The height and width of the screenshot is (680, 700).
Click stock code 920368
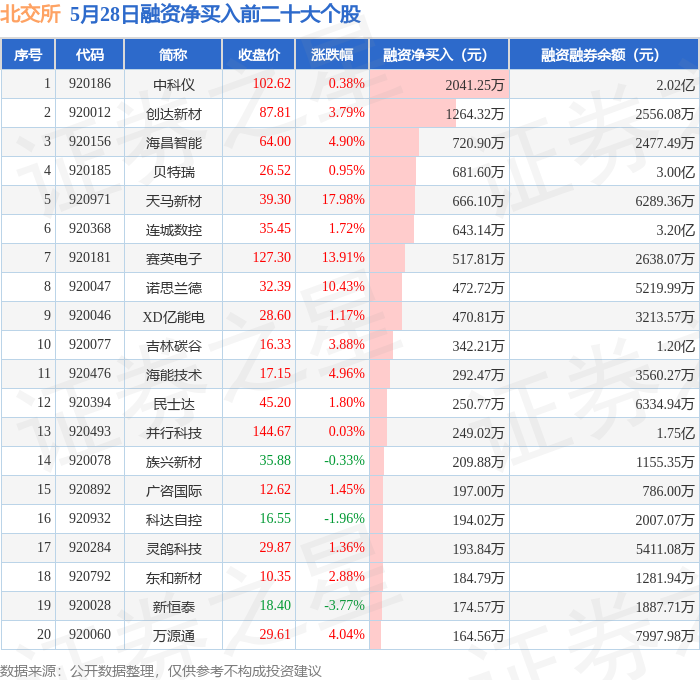click(90, 229)
